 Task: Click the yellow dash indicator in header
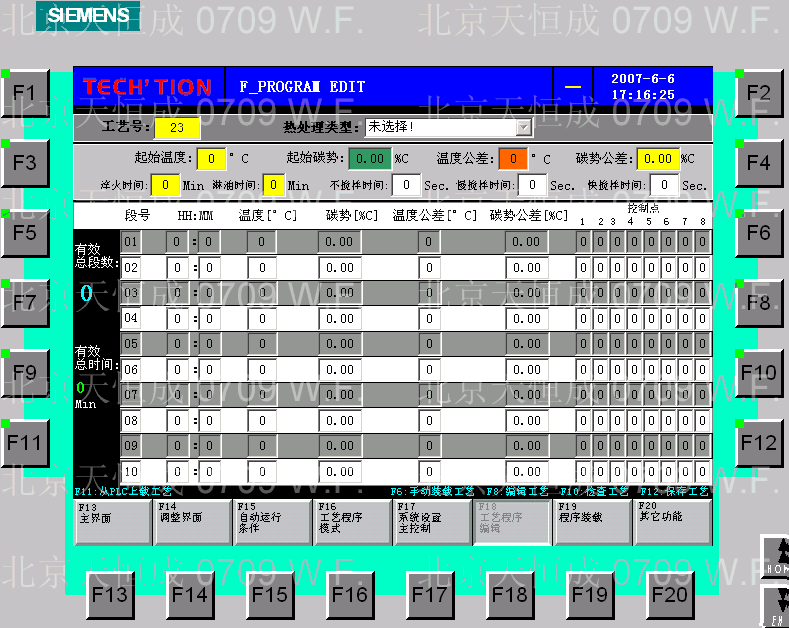click(572, 87)
